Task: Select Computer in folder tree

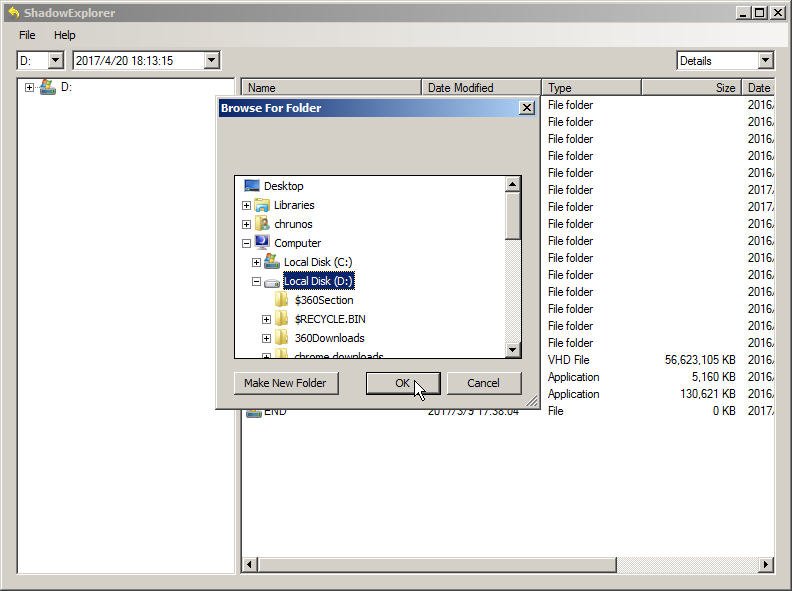Action: point(298,243)
